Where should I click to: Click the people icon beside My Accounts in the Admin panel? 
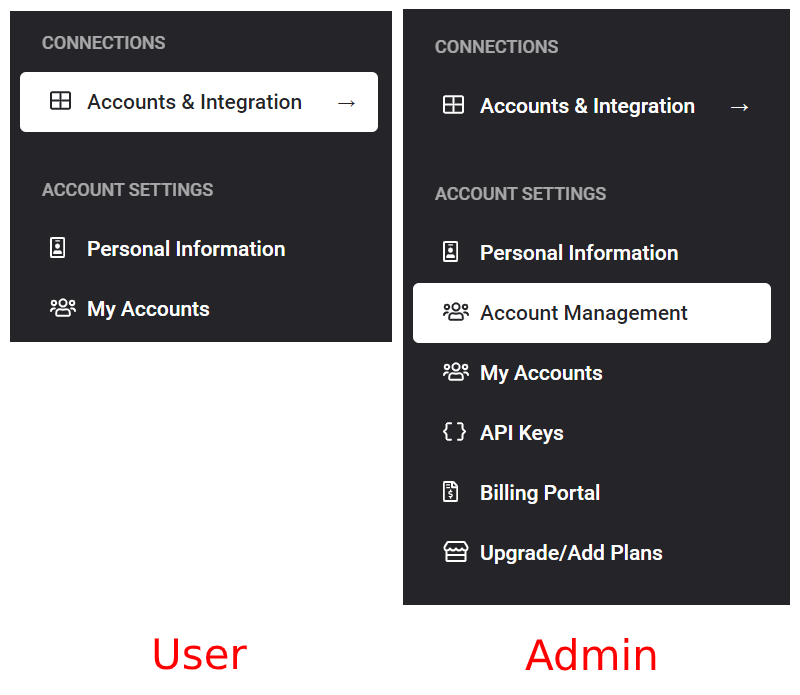(456, 372)
